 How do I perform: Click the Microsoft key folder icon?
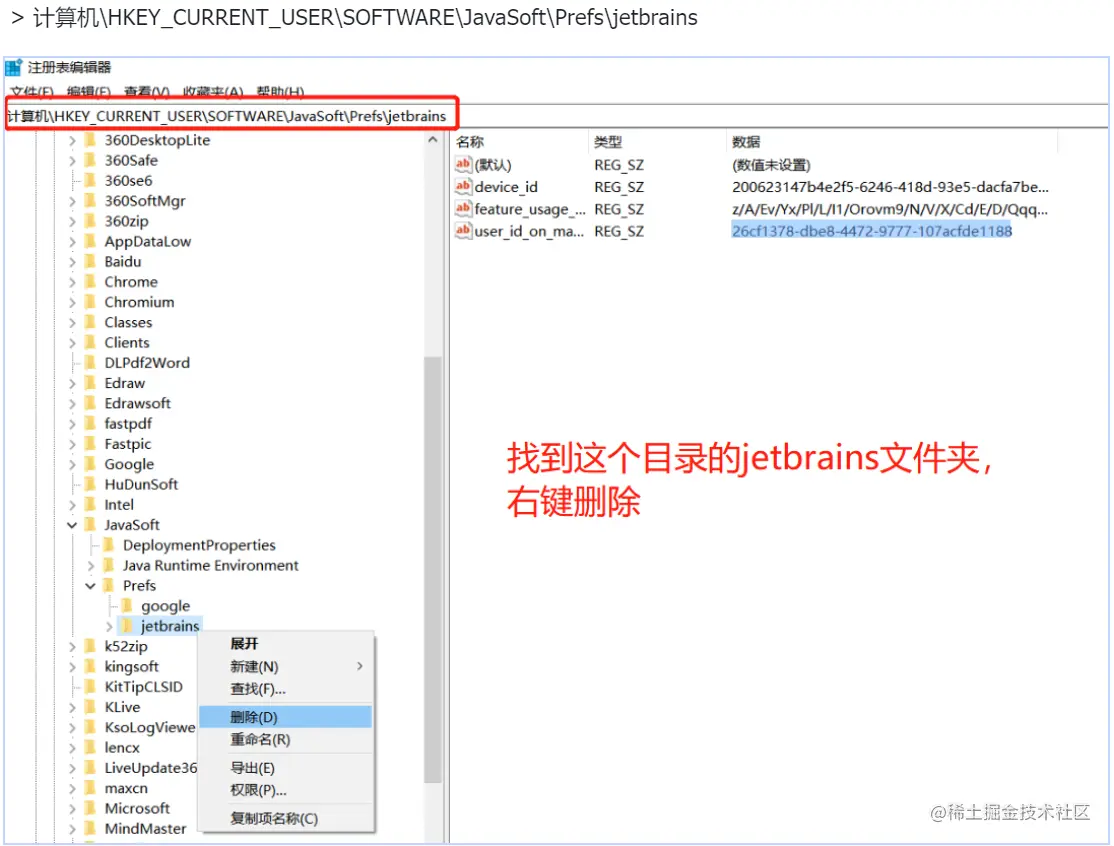[x=90, y=808]
